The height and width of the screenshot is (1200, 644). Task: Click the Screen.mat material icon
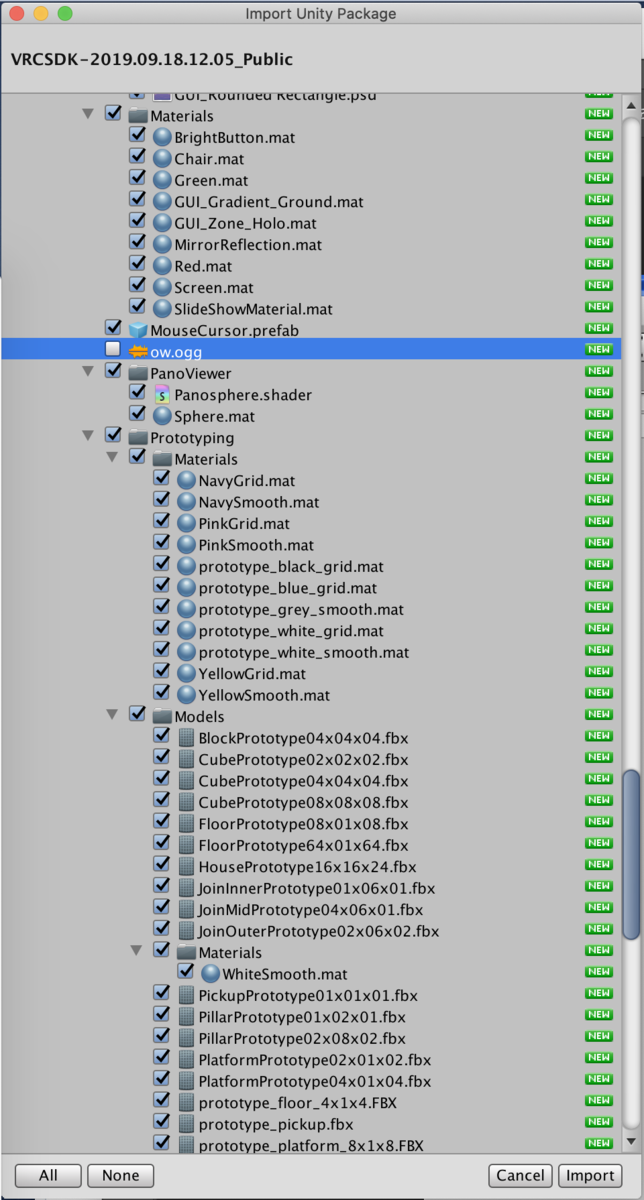[162, 287]
